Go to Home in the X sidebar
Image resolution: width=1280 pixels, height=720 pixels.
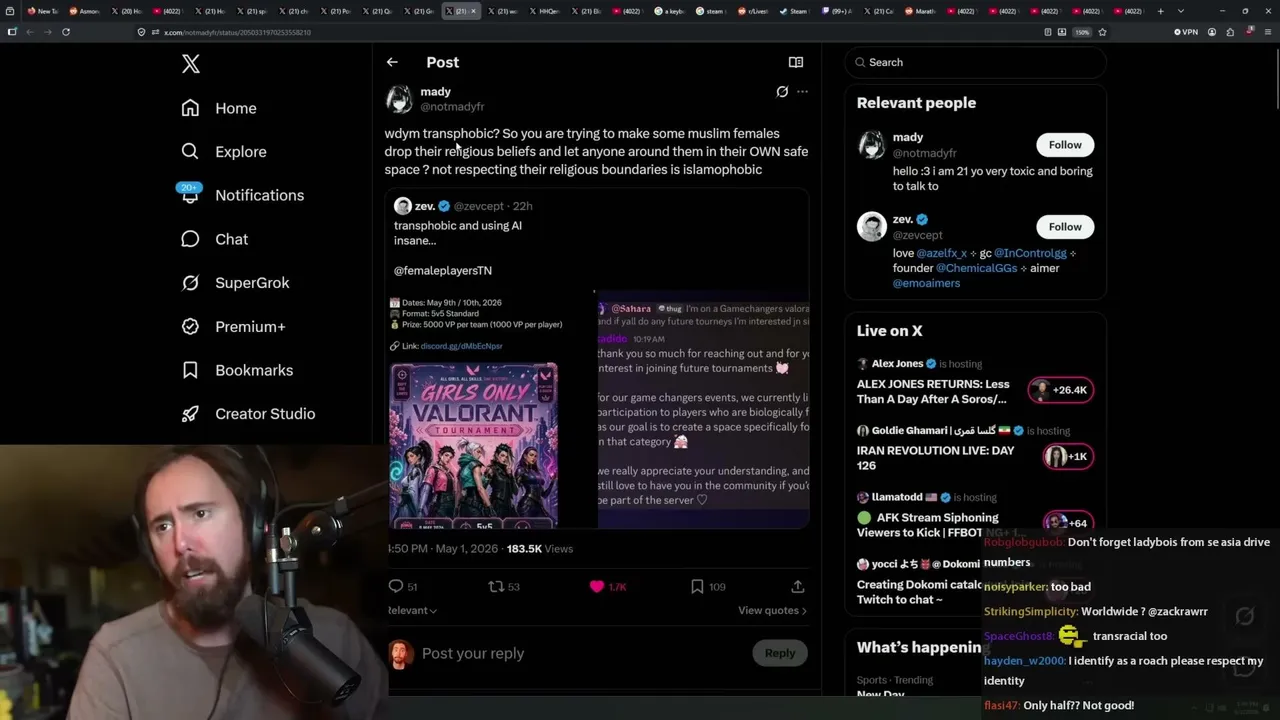click(219, 108)
